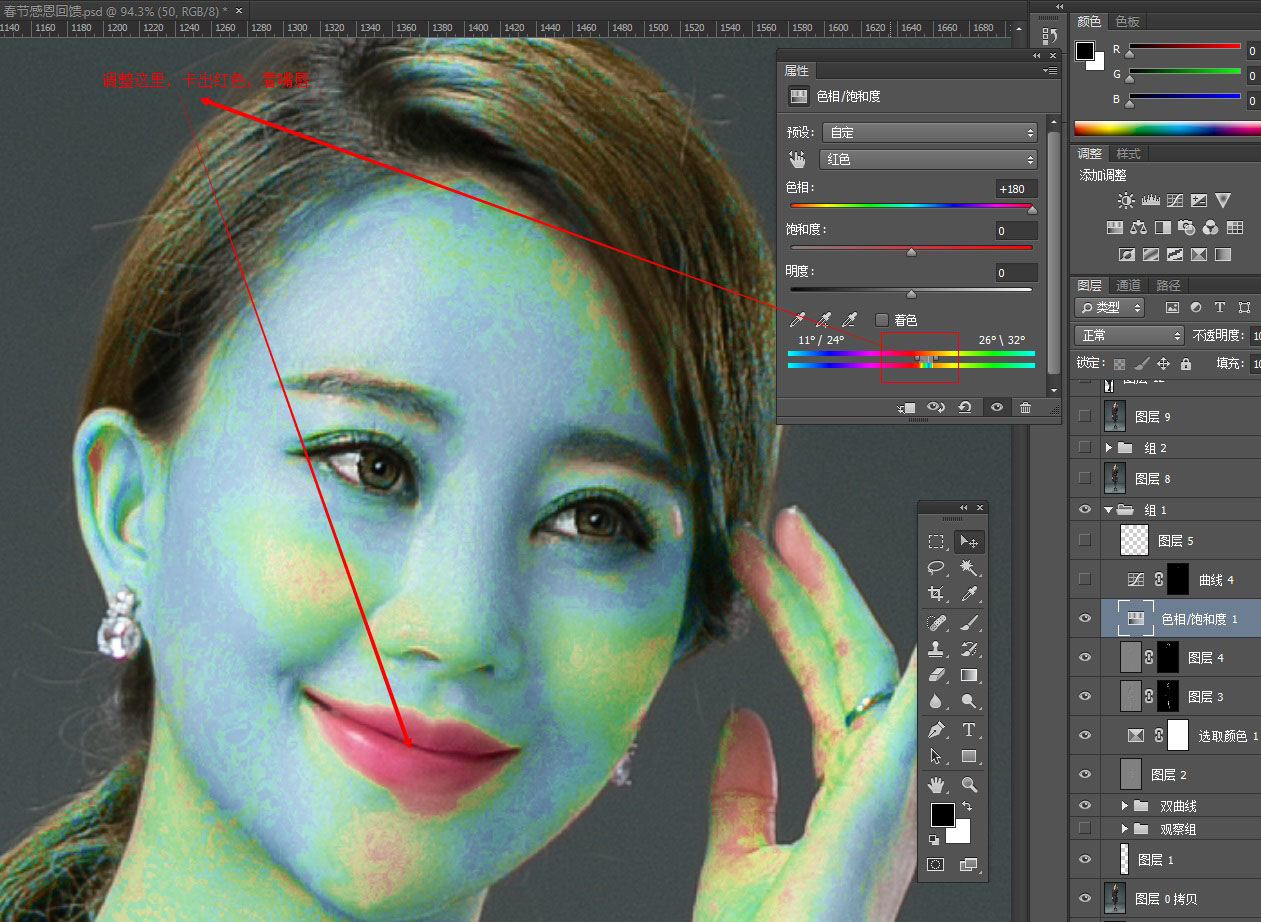Click the reset adjustment defaults icon
Screen dimensions: 1261x922
964,408
